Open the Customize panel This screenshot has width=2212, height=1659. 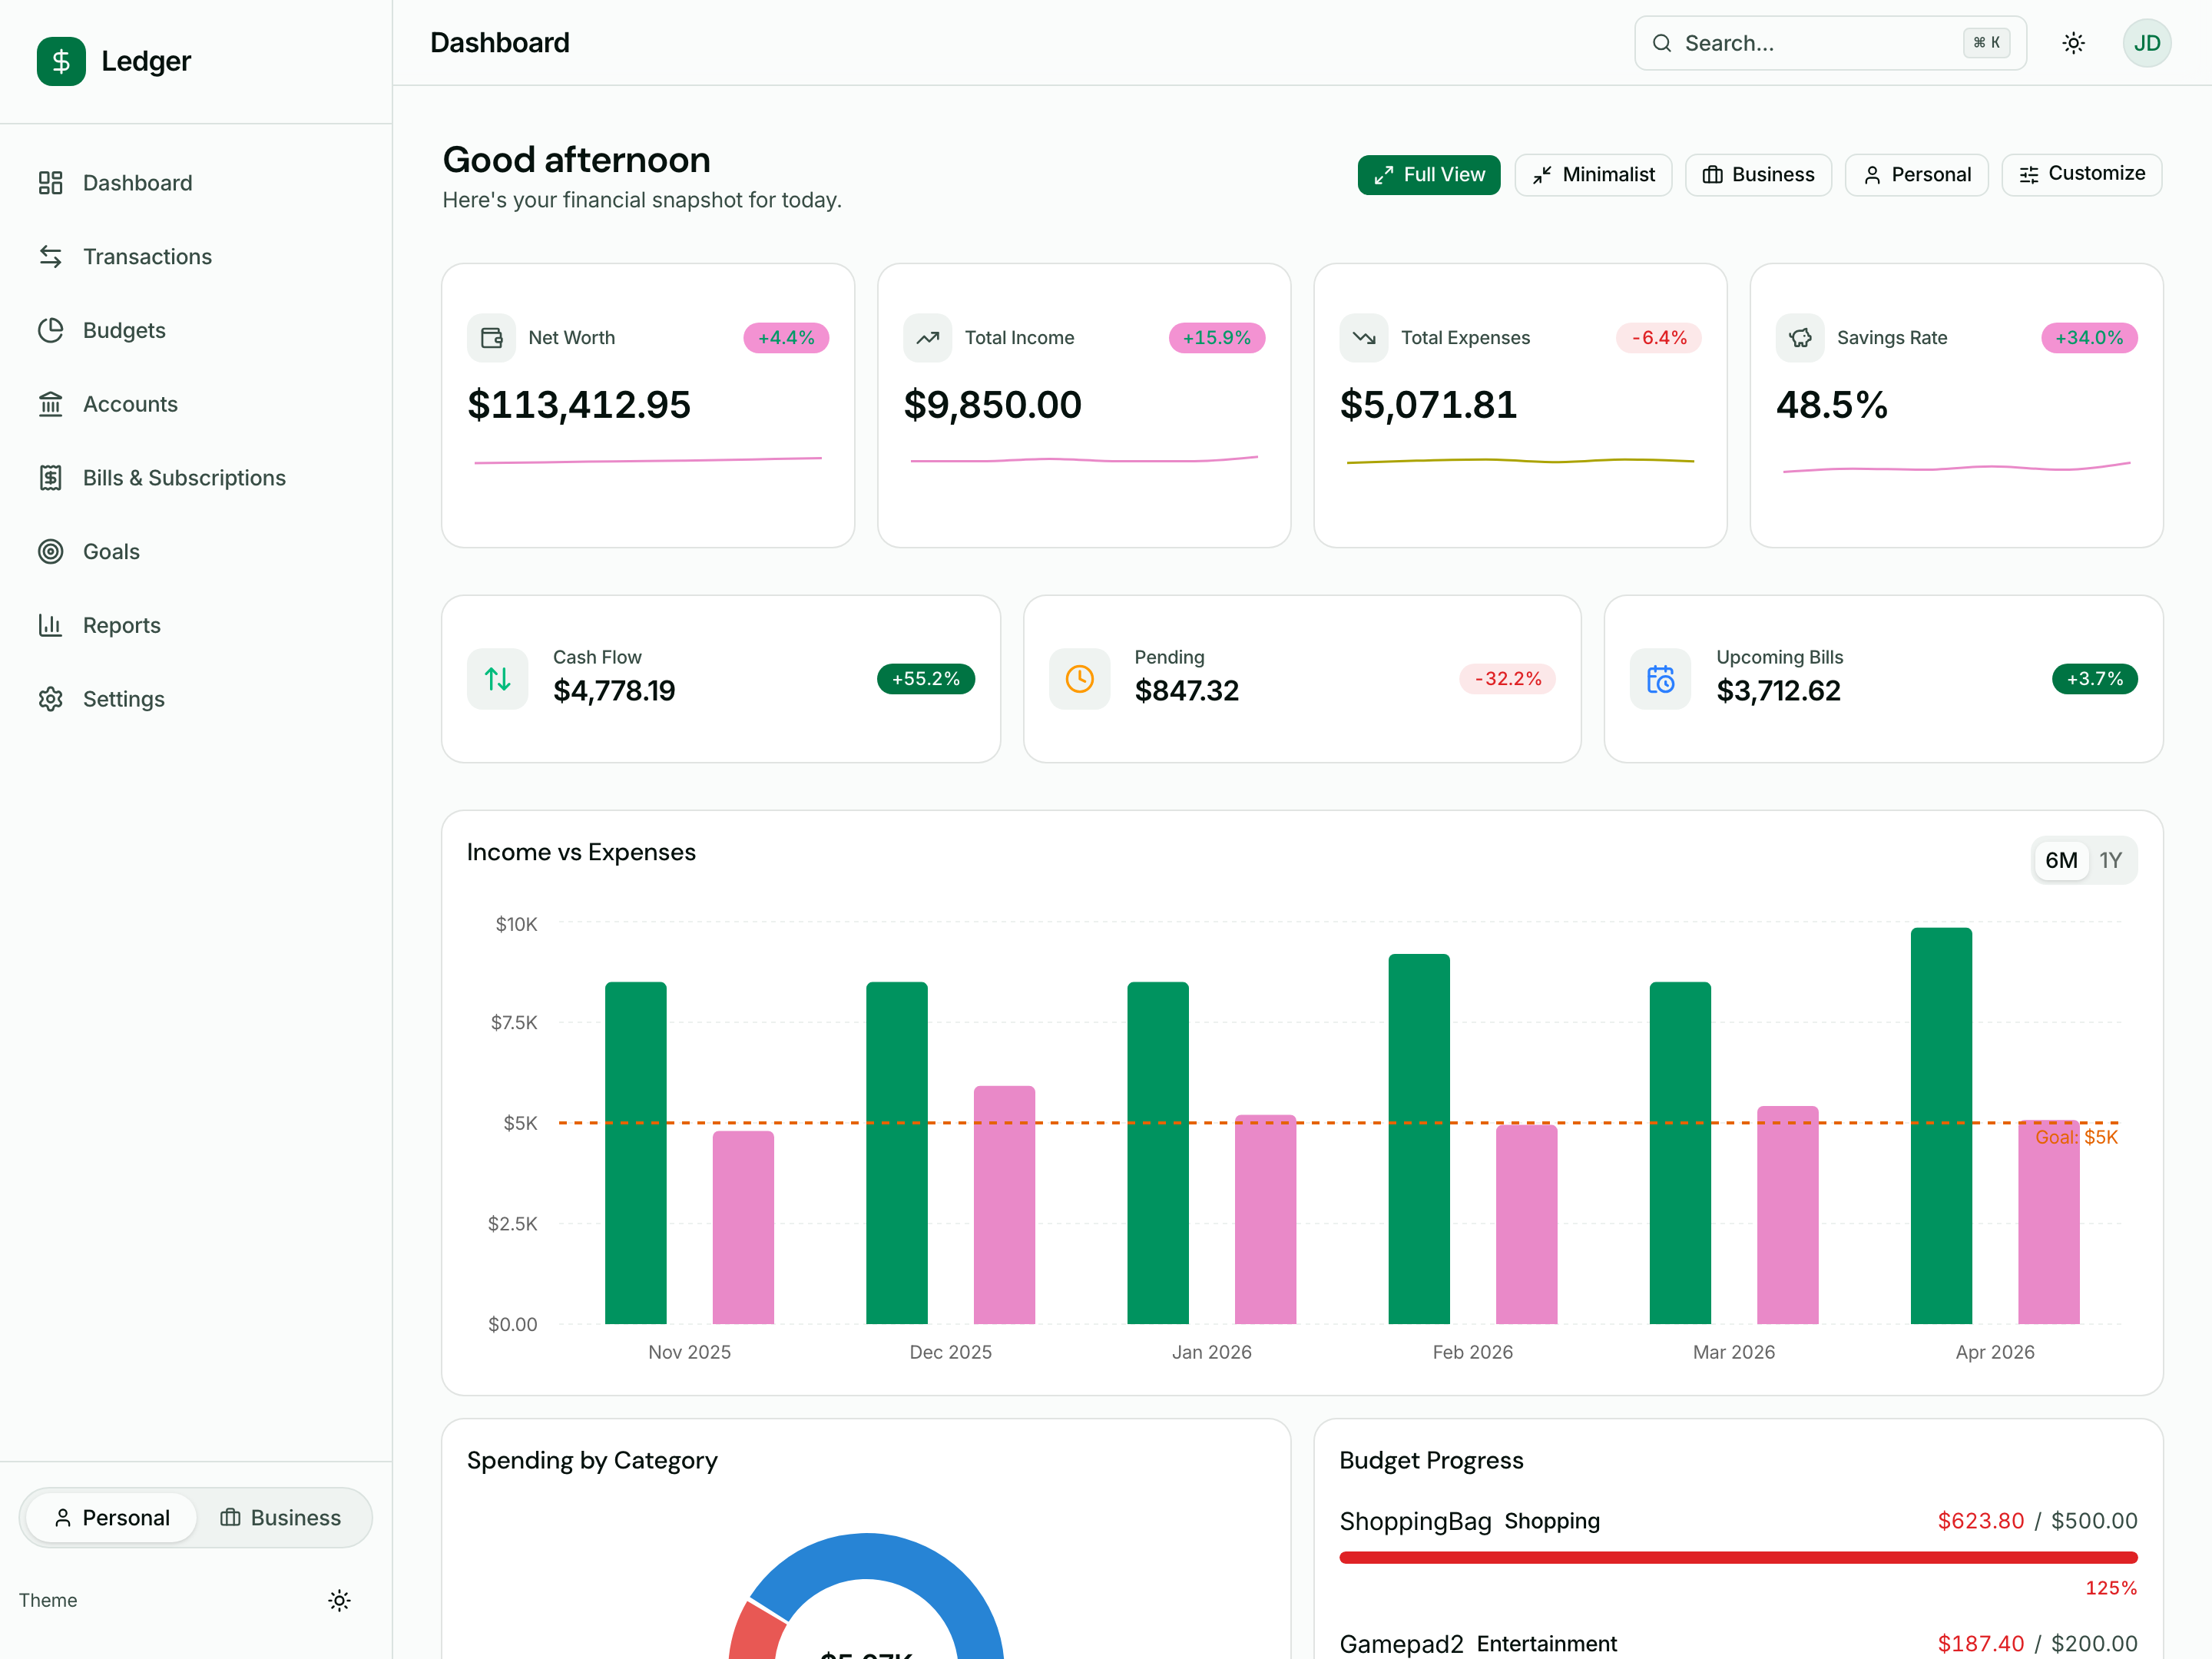[2081, 174]
